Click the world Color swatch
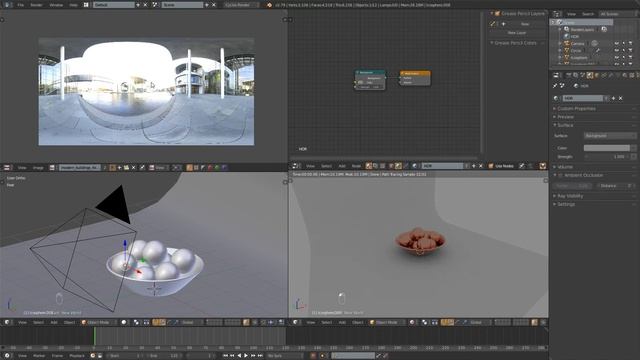This screenshot has width=640, height=360. 607,148
